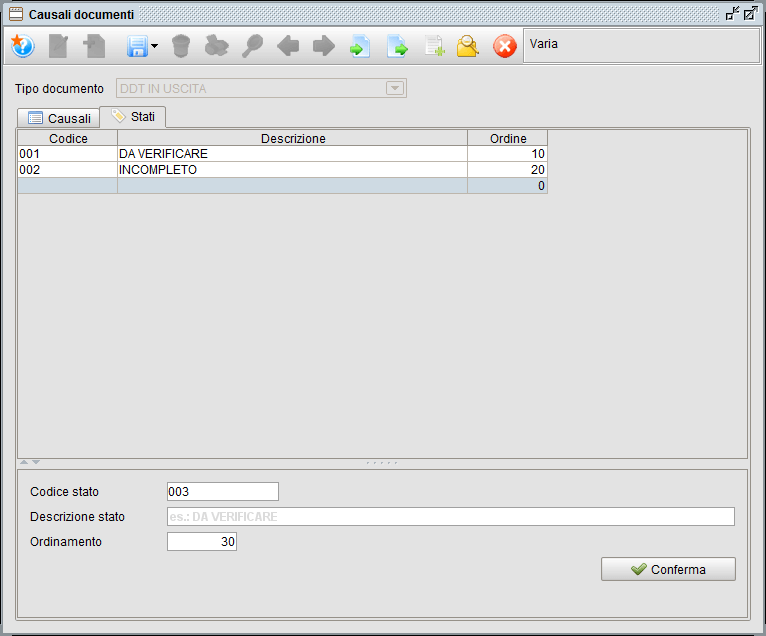Click the new document plus icon
Screen dimensions: 766x636
click(94, 46)
